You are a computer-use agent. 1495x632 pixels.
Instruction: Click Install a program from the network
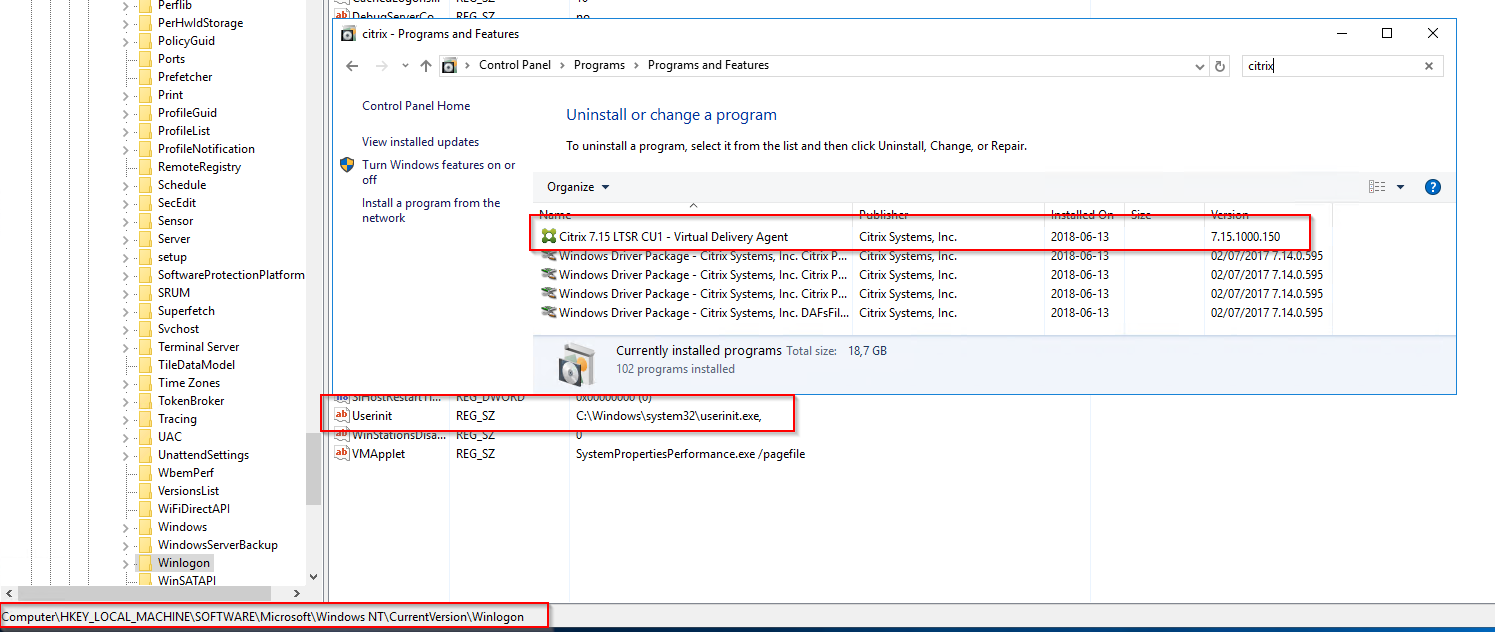(x=431, y=210)
